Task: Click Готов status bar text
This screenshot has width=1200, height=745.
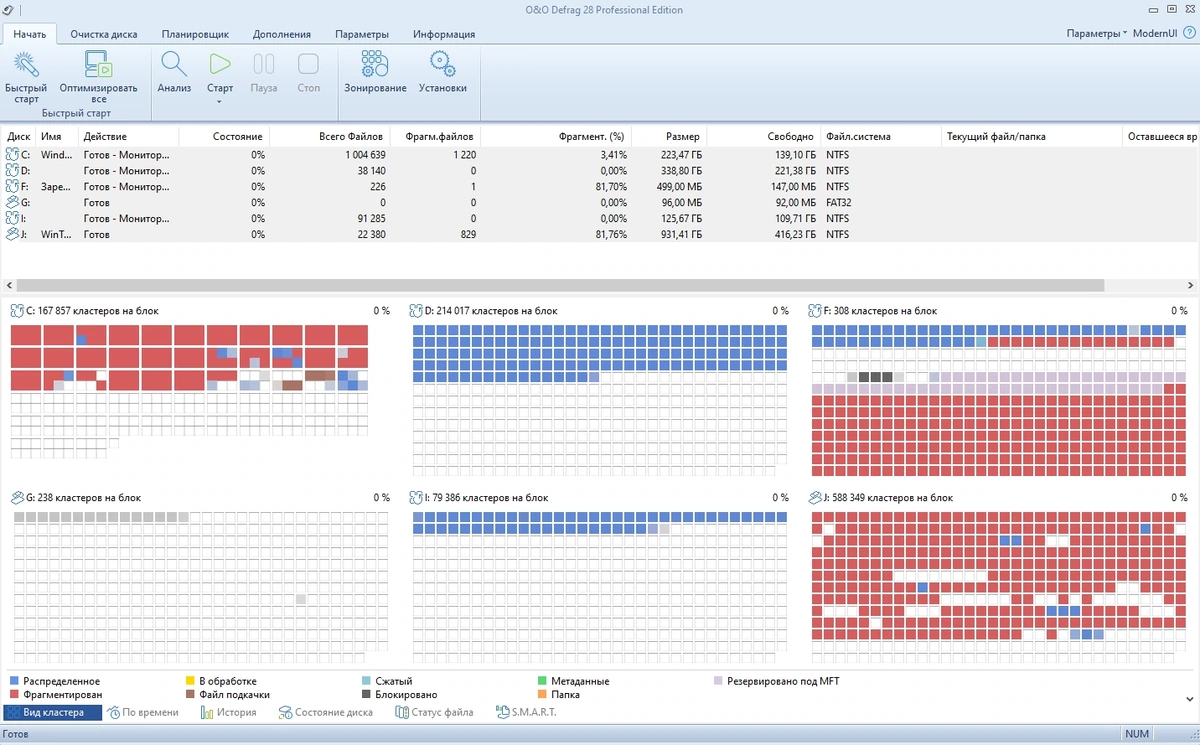Action: click(16, 734)
